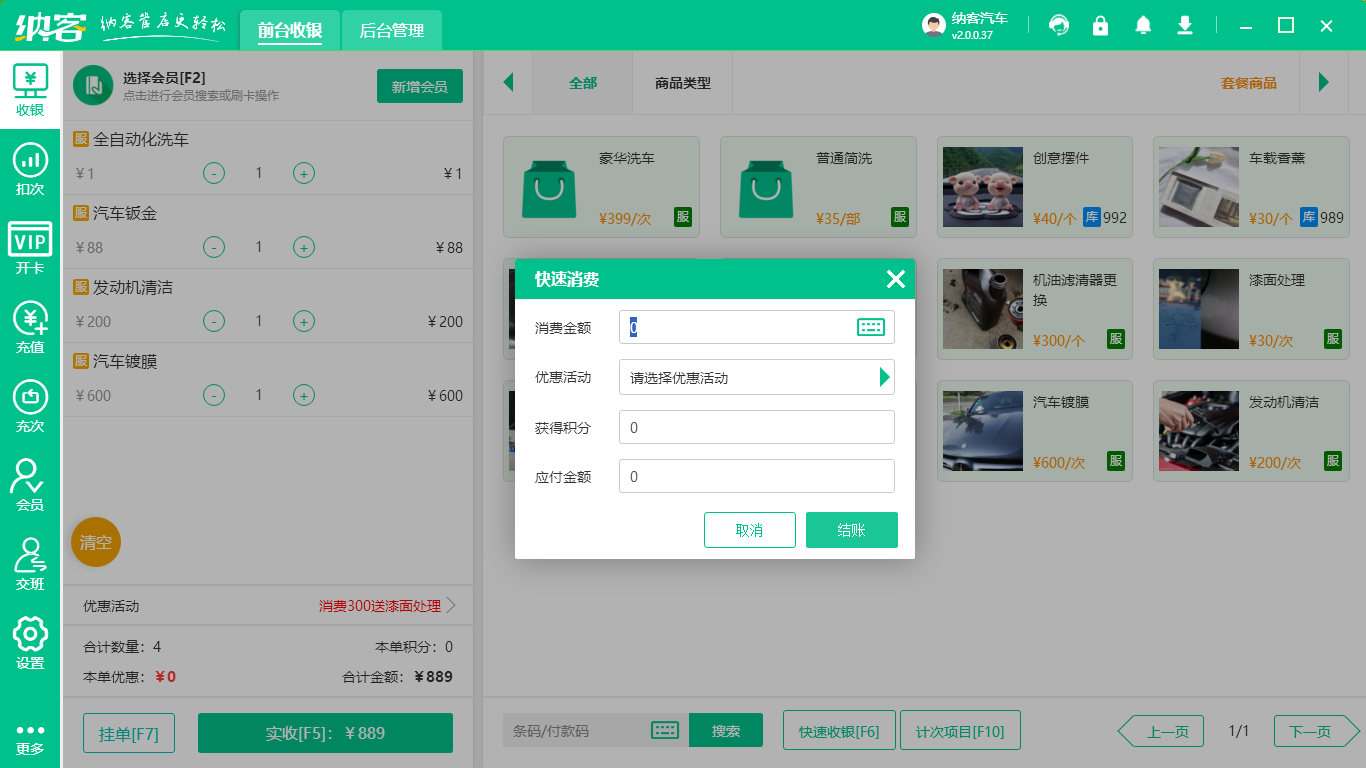Click the 新增会员 button
Screen dimensions: 1366x768
[x=419, y=86]
